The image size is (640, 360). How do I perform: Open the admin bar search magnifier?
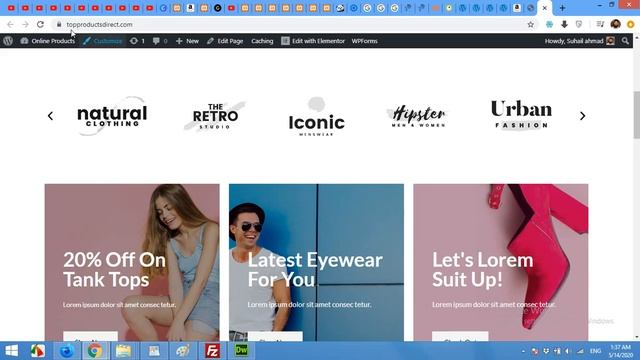[625, 41]
